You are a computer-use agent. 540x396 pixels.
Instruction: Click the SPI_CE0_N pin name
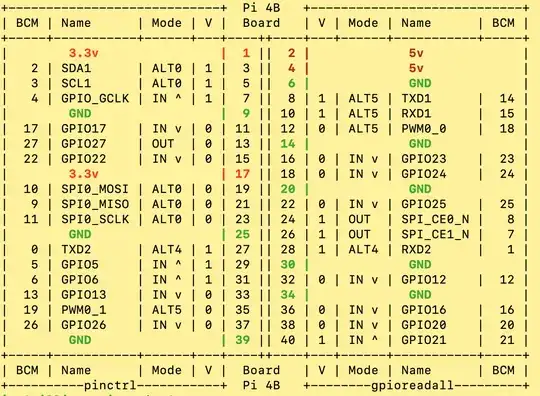tap(435, 219)
